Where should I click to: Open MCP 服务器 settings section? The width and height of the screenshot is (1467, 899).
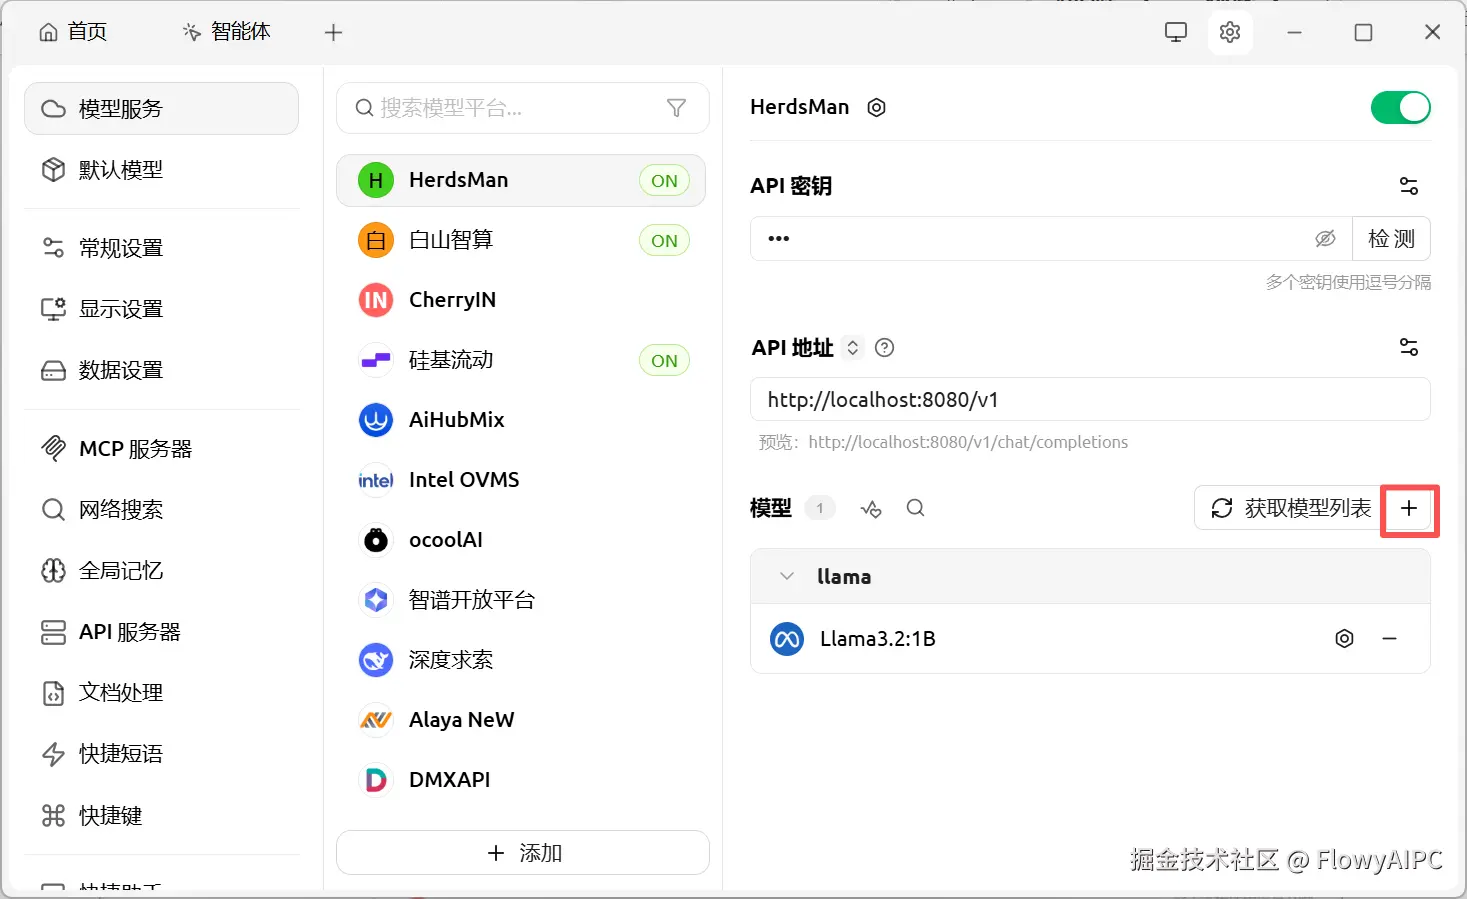point(161,449)
